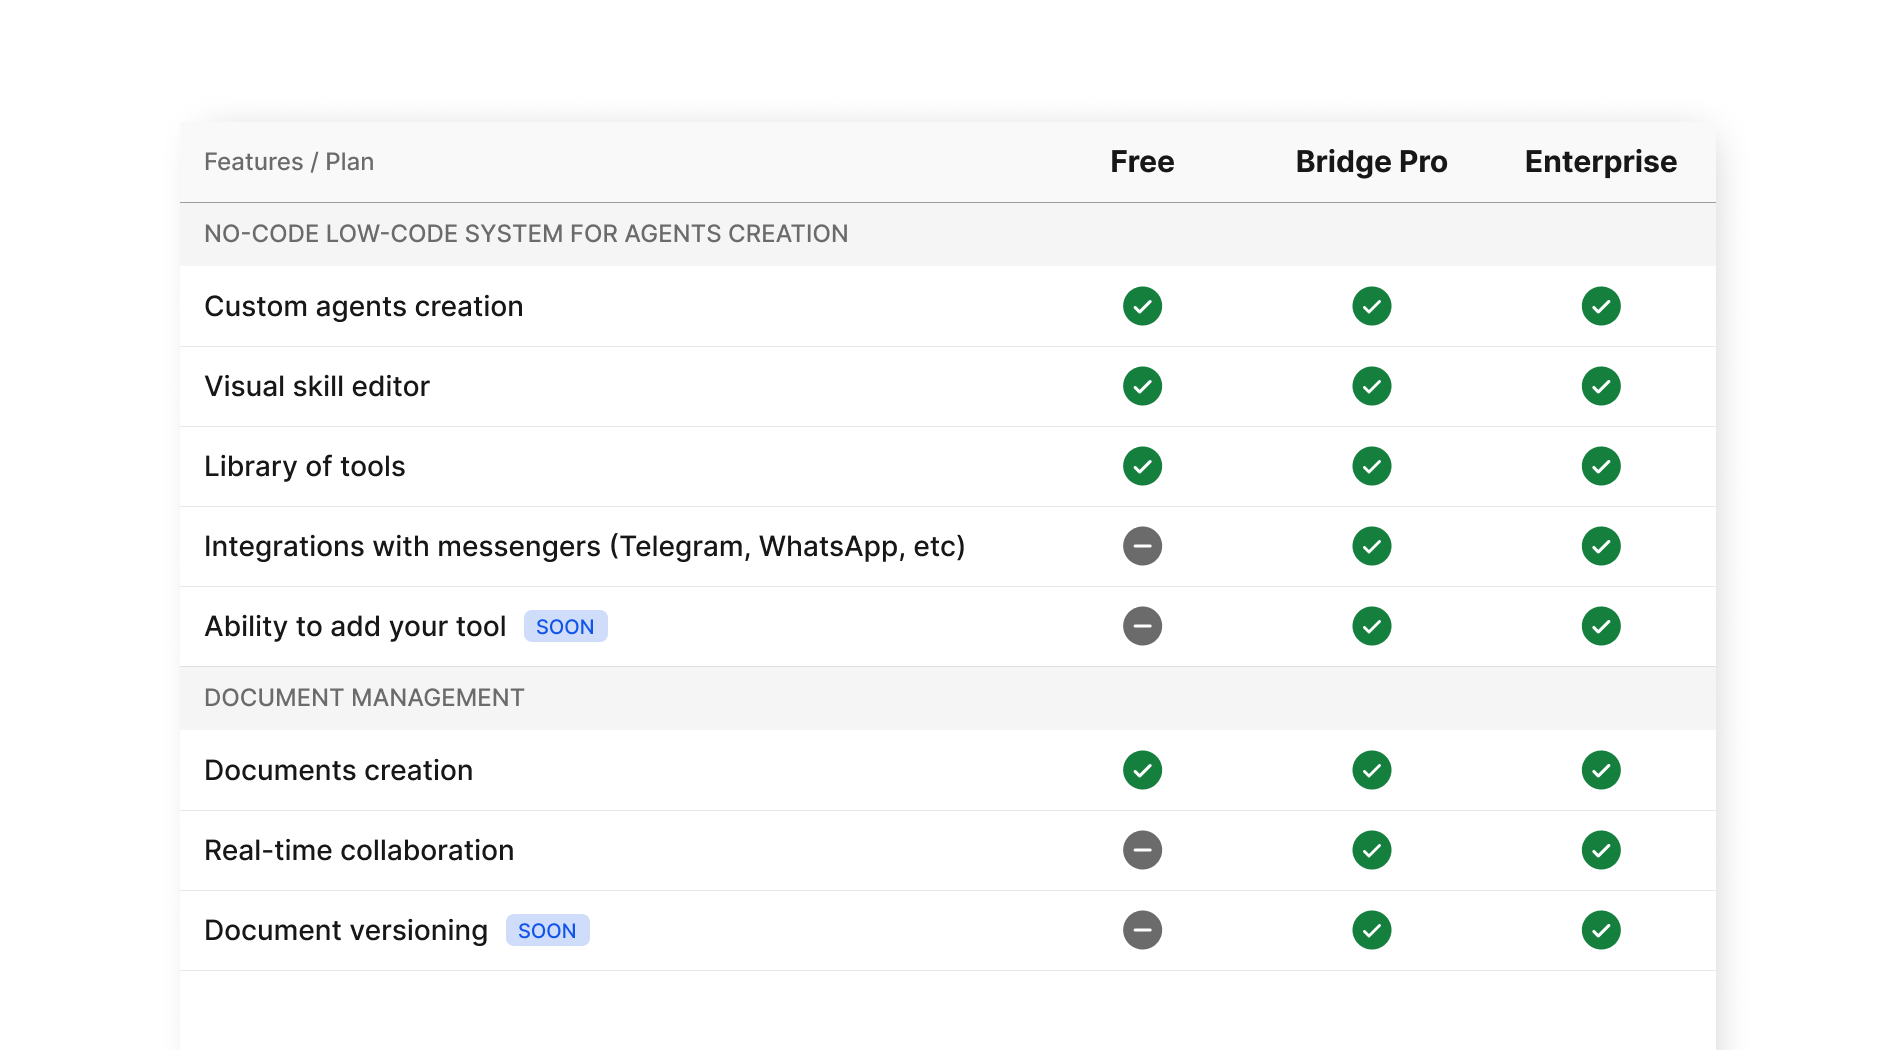Expand the Features / Plan header cell
Screen dimensions: 1896x1050
pyautogui.click(x=289, y=161)
